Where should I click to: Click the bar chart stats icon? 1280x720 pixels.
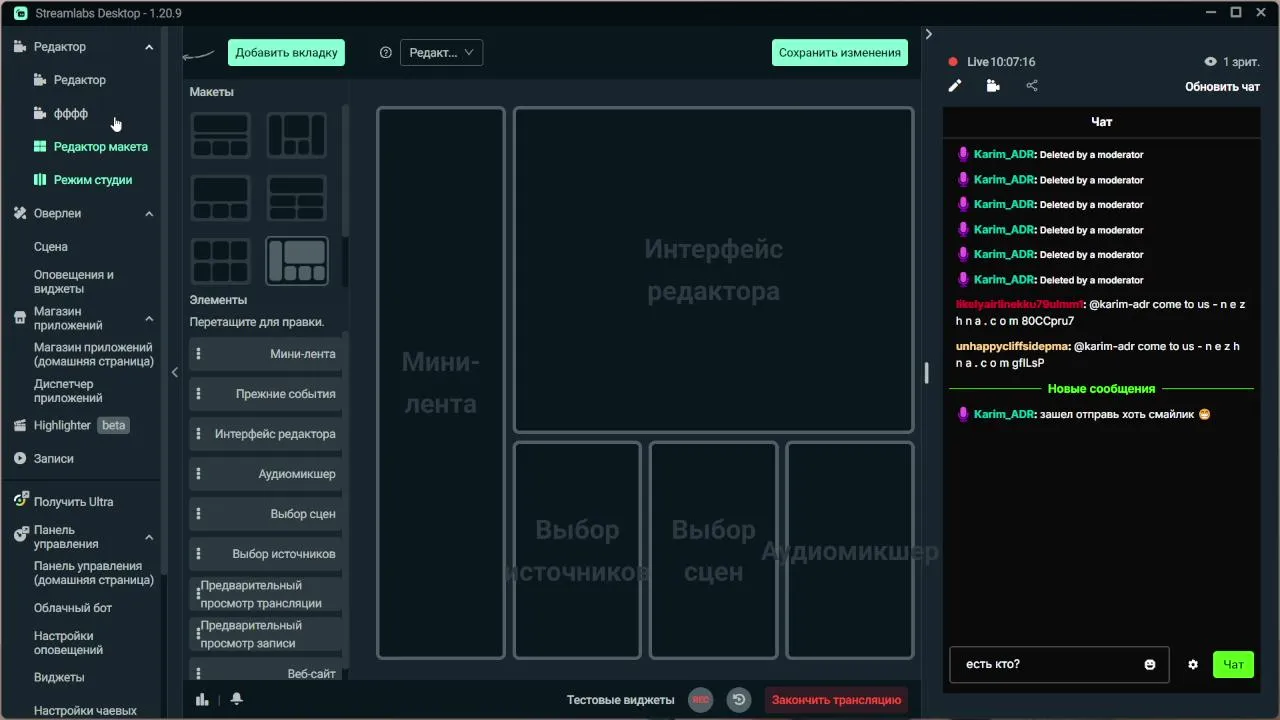click(202, 700)
